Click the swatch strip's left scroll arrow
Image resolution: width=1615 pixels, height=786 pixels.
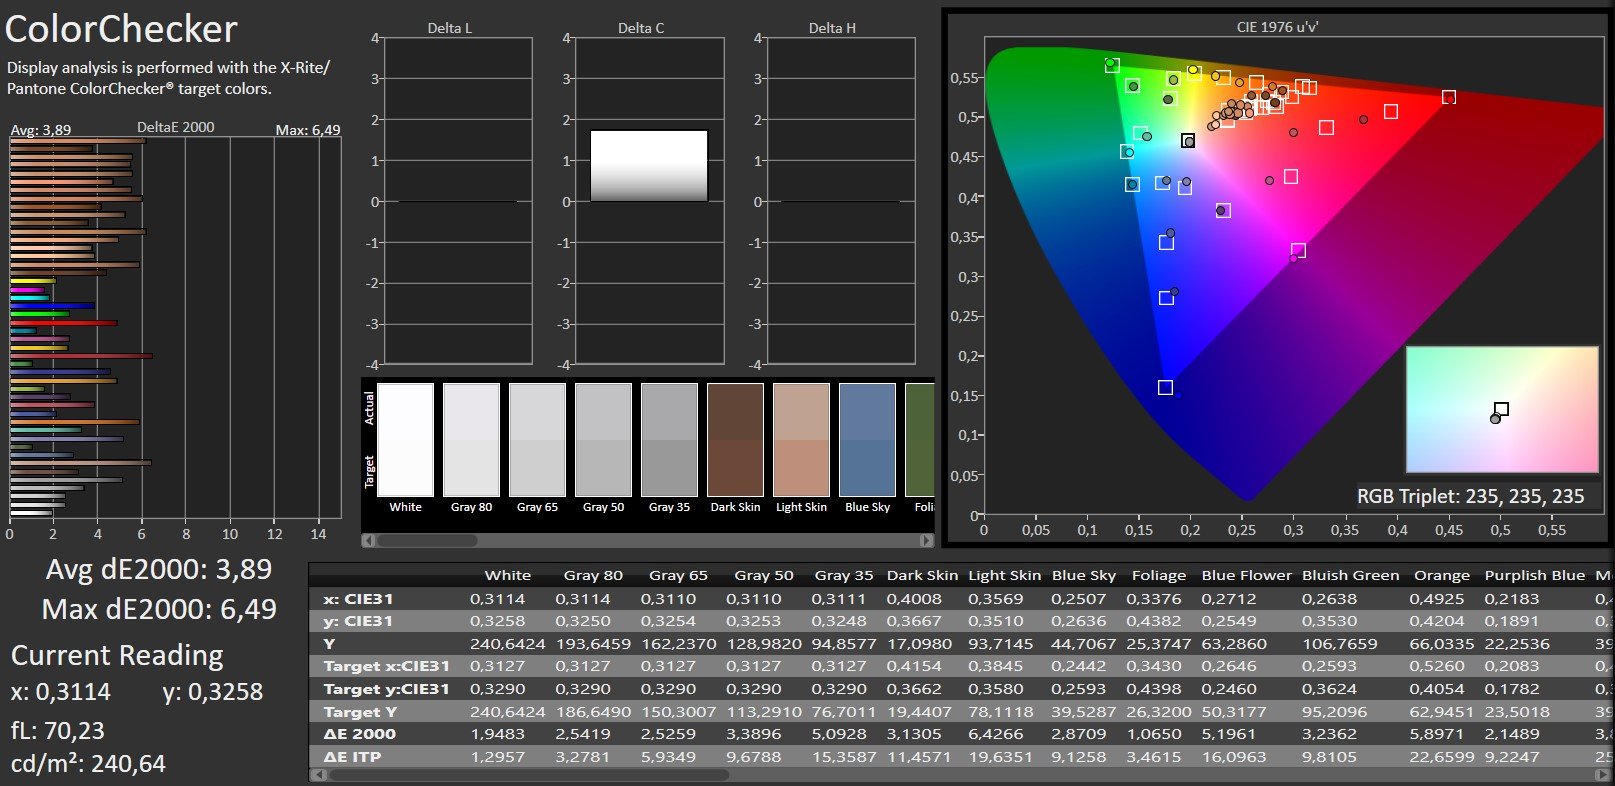tap(368, 540)
